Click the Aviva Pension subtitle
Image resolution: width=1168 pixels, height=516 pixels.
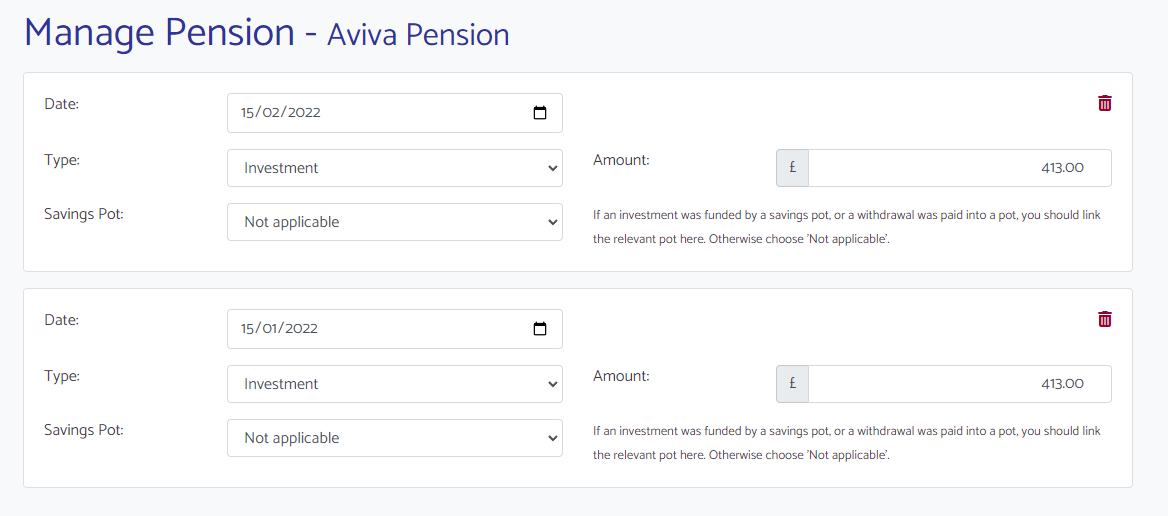pos(418,35)
